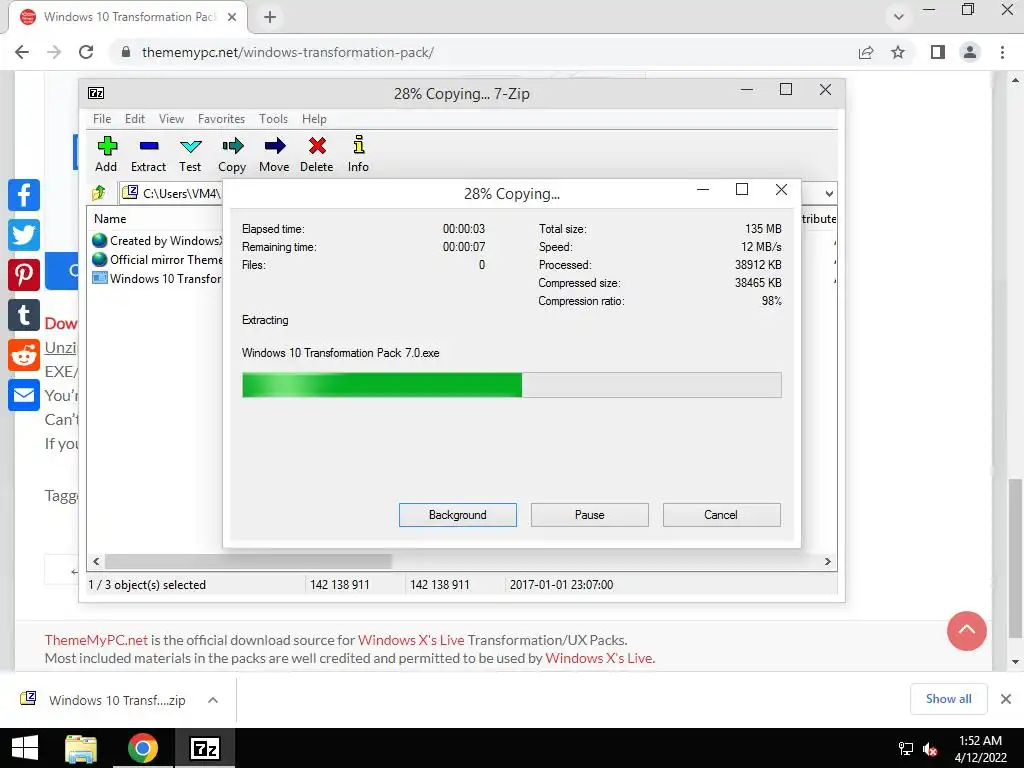1024x768 pixels.
Task: Open download item options chevron
Action: [213, 700]
